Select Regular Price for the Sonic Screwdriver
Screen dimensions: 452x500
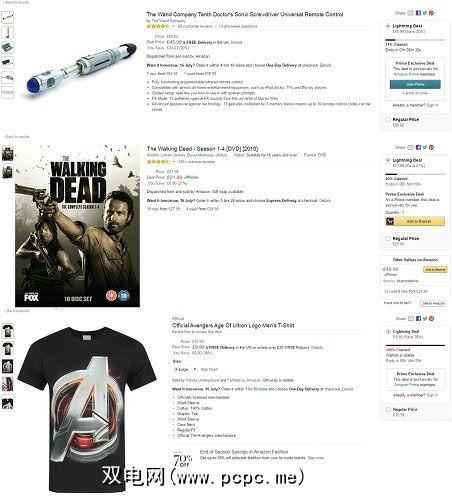pos(388,119)
